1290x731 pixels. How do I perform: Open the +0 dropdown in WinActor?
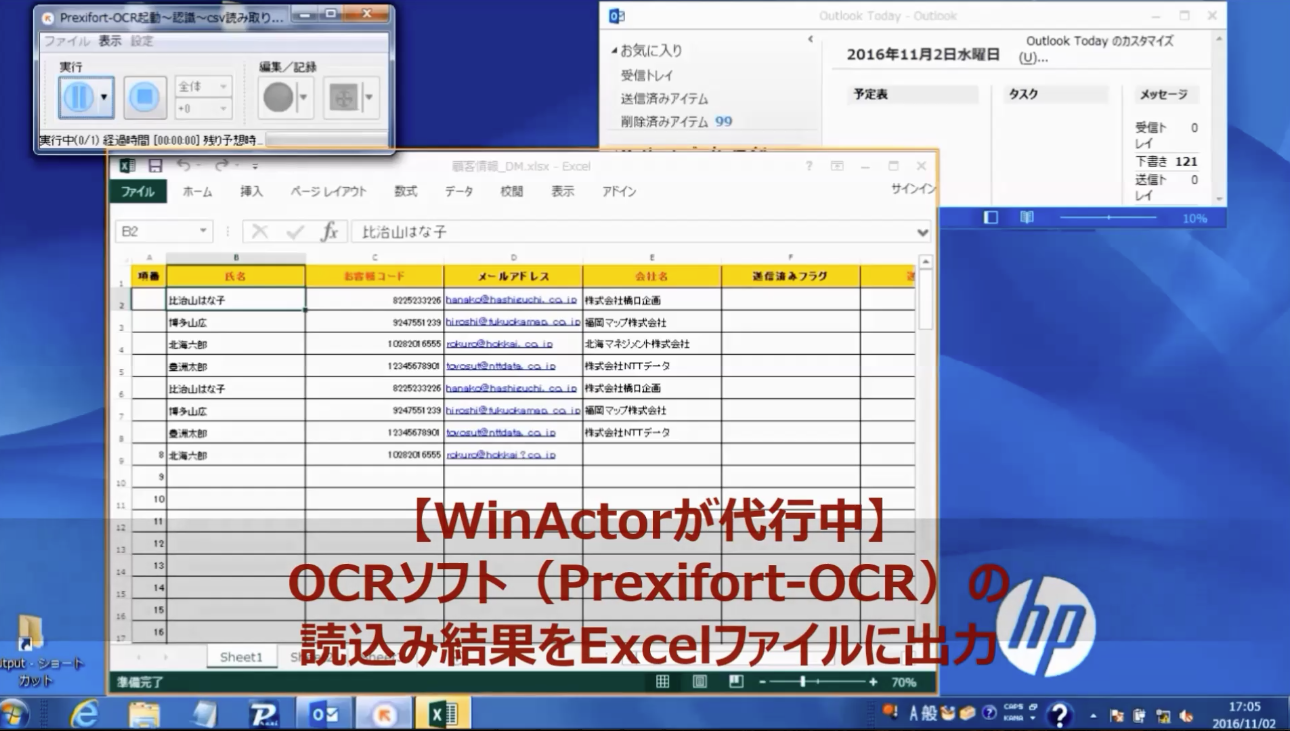[203, 108]
